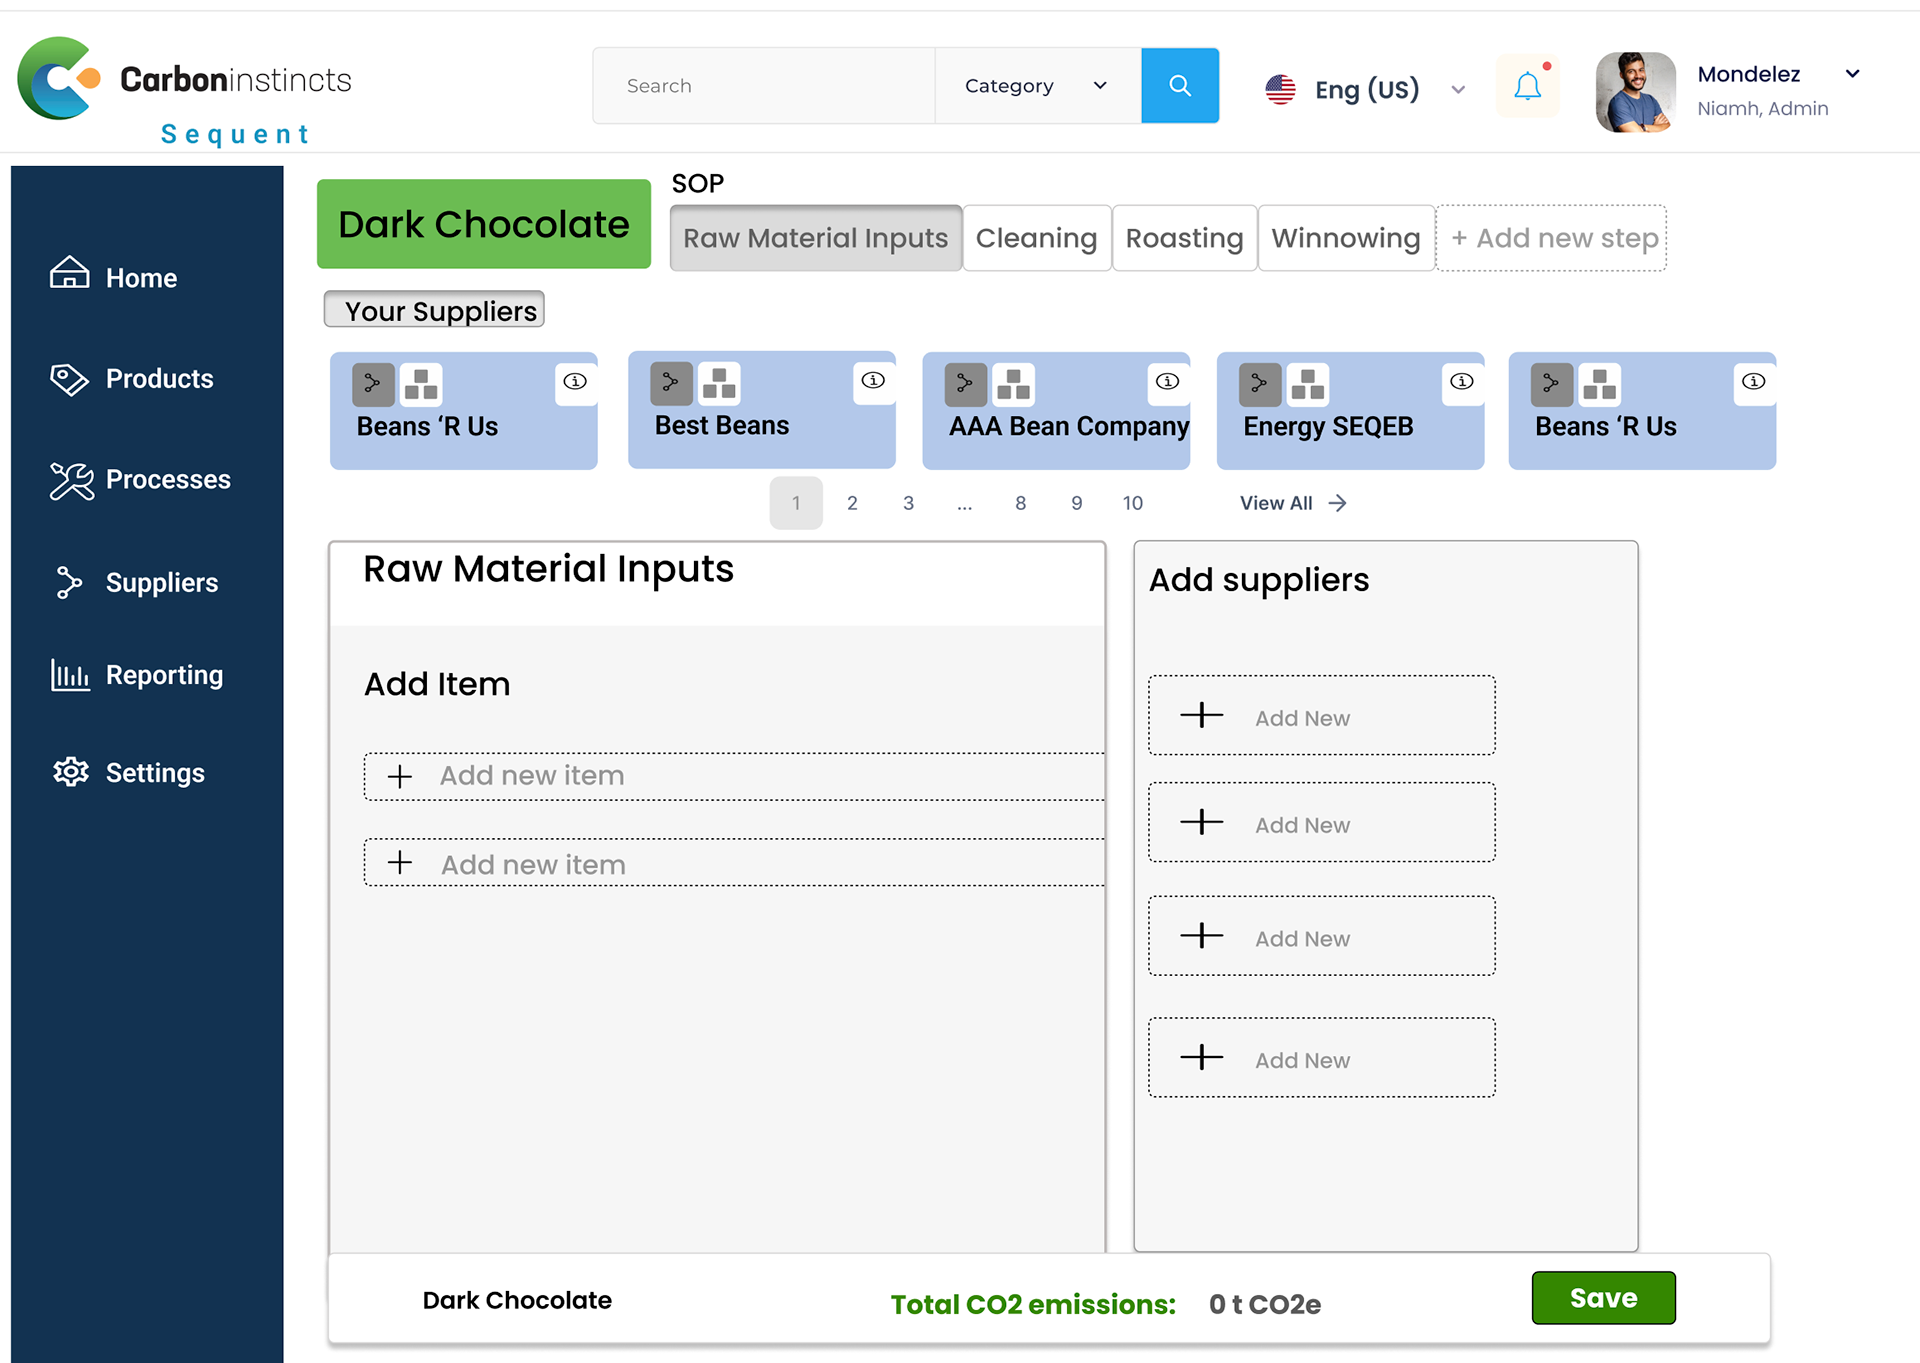Screen dimensions: 1920x1363
Task: Go to suppliers page 9
Action: pos(1076,503)
